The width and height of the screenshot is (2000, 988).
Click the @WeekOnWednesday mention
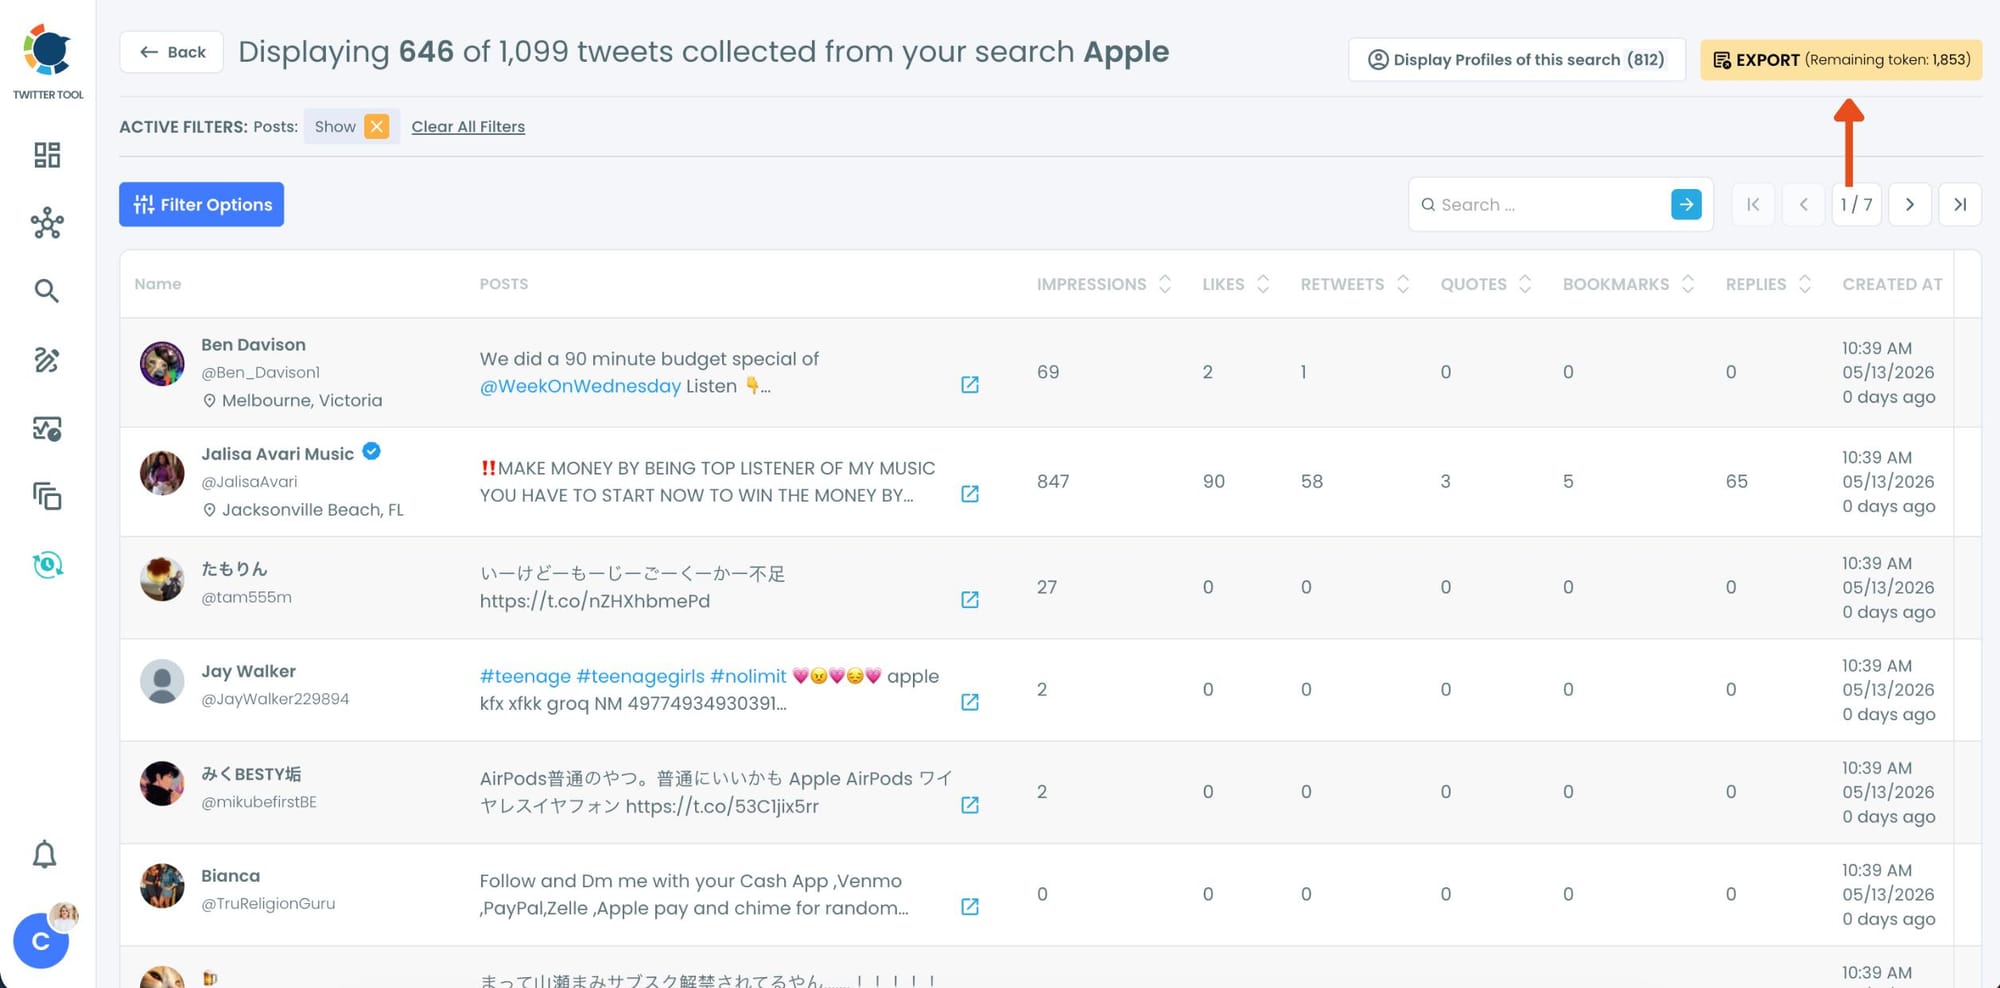tap(580, 386)
